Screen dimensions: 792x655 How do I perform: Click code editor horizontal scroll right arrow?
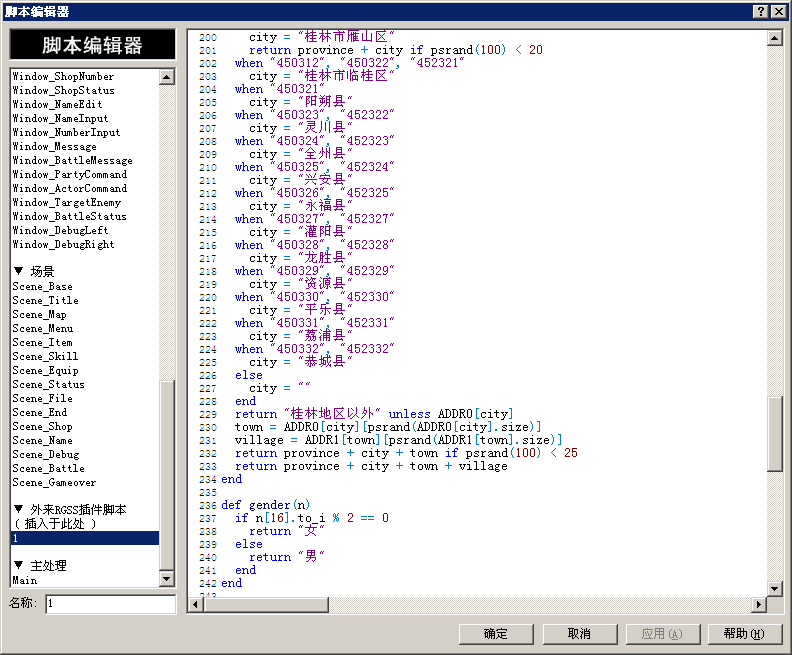tap(759, 604)
